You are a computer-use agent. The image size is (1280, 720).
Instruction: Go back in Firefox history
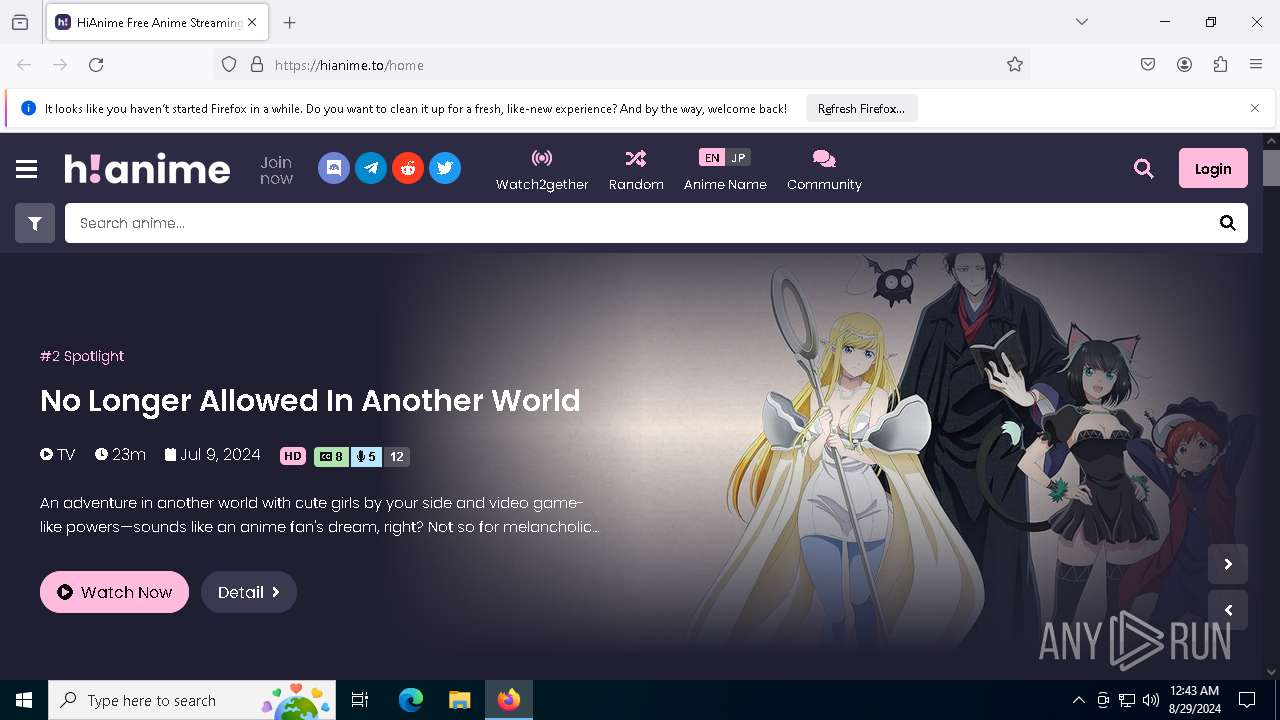pos(24,65)
